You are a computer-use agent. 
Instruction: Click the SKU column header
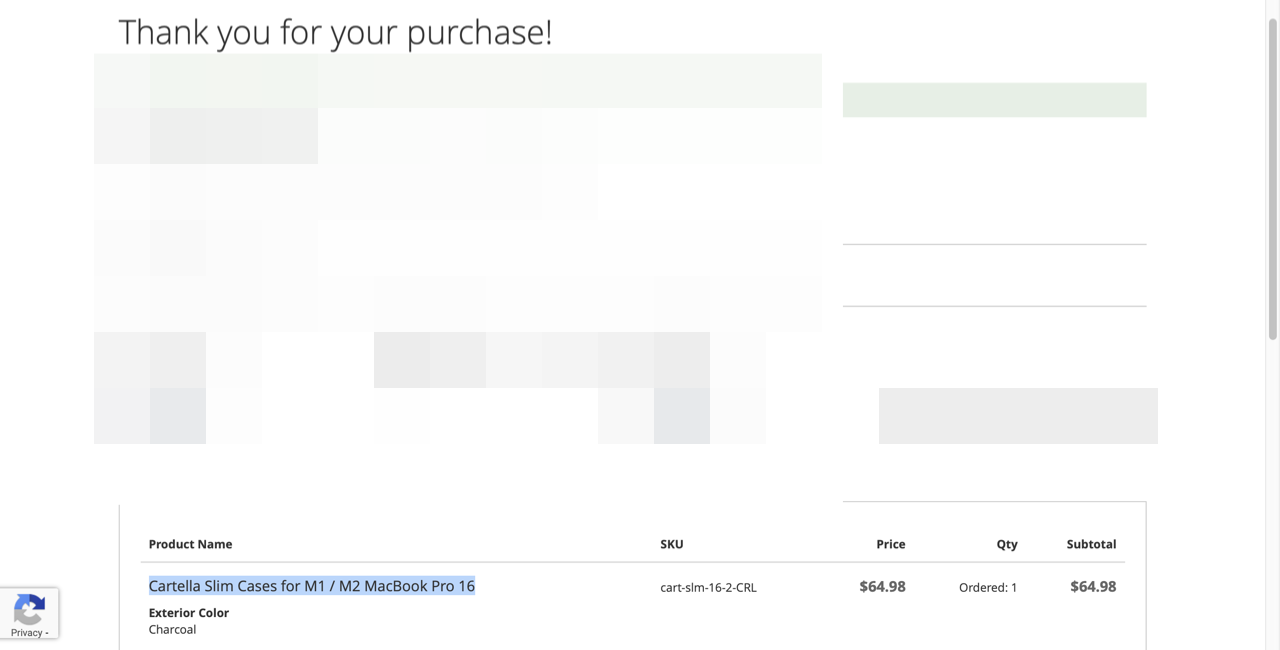672,544
